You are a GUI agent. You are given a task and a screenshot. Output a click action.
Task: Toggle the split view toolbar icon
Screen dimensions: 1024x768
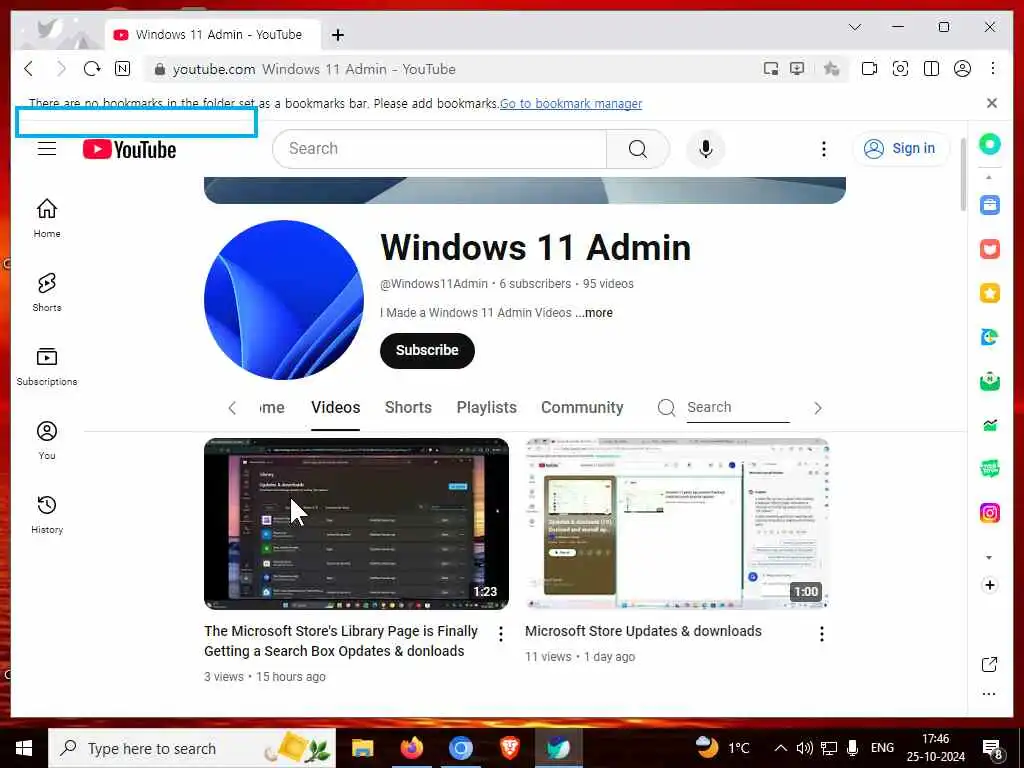pos(931,69)
